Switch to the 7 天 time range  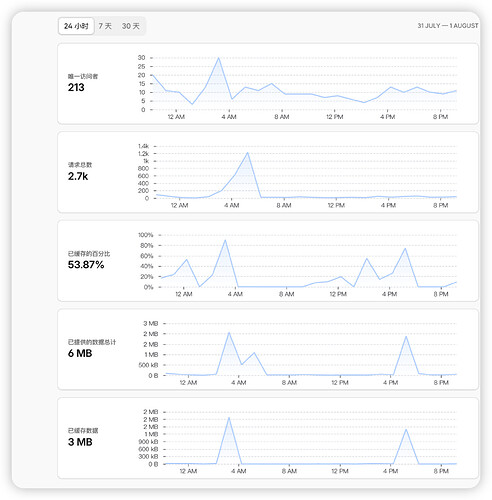pyautogui.click(x=105, y=26)
